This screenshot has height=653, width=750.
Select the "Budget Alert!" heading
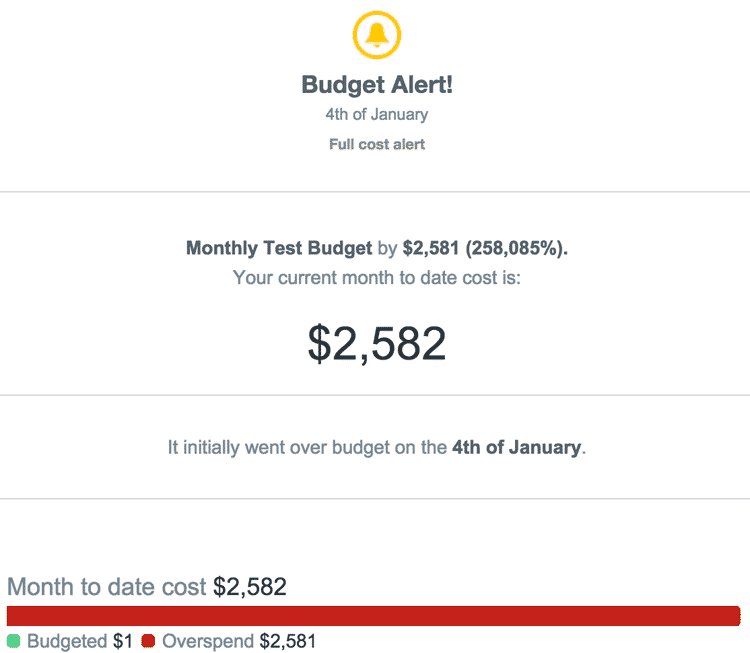tap(377, 85)
